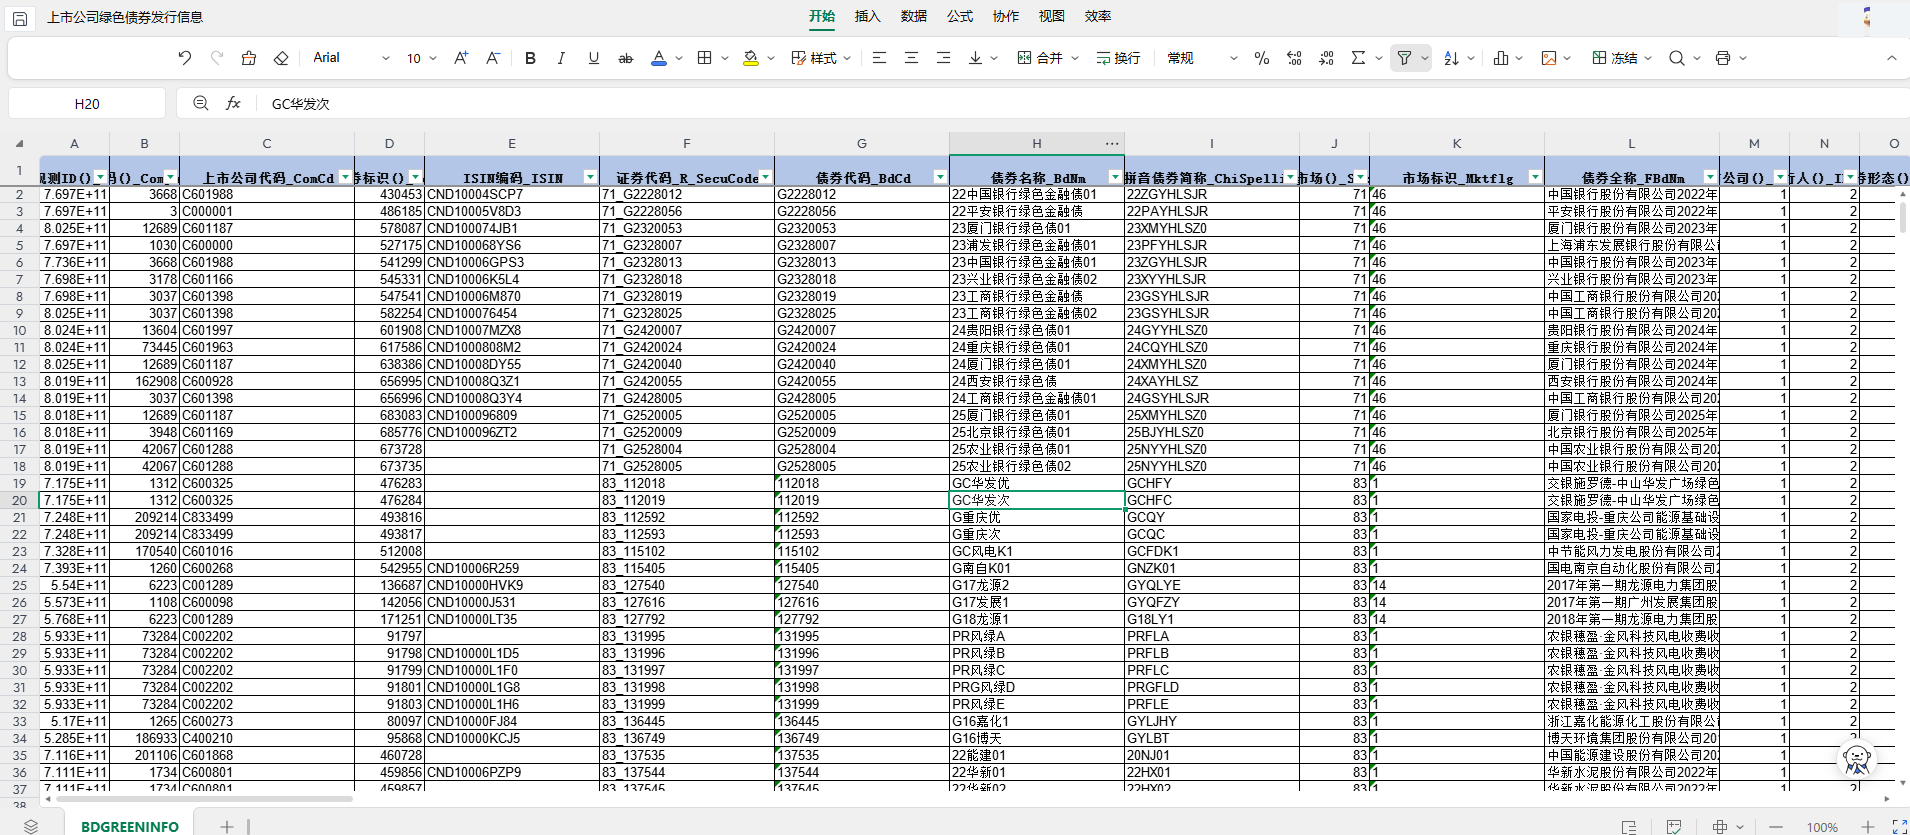1910x835 pixels.
Task: Open the search magnifier tool
Action: click(1677, 58)
